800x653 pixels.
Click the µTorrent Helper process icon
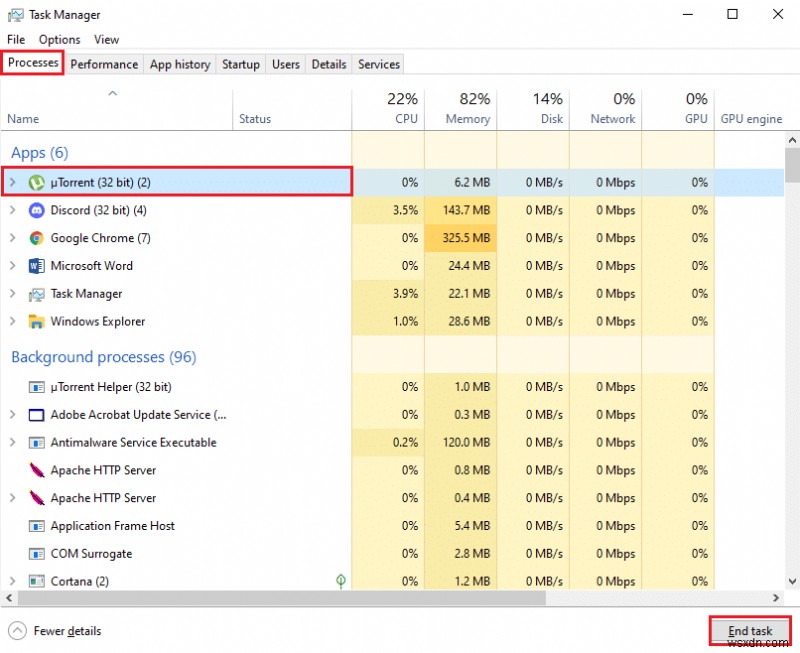point(36,387)
